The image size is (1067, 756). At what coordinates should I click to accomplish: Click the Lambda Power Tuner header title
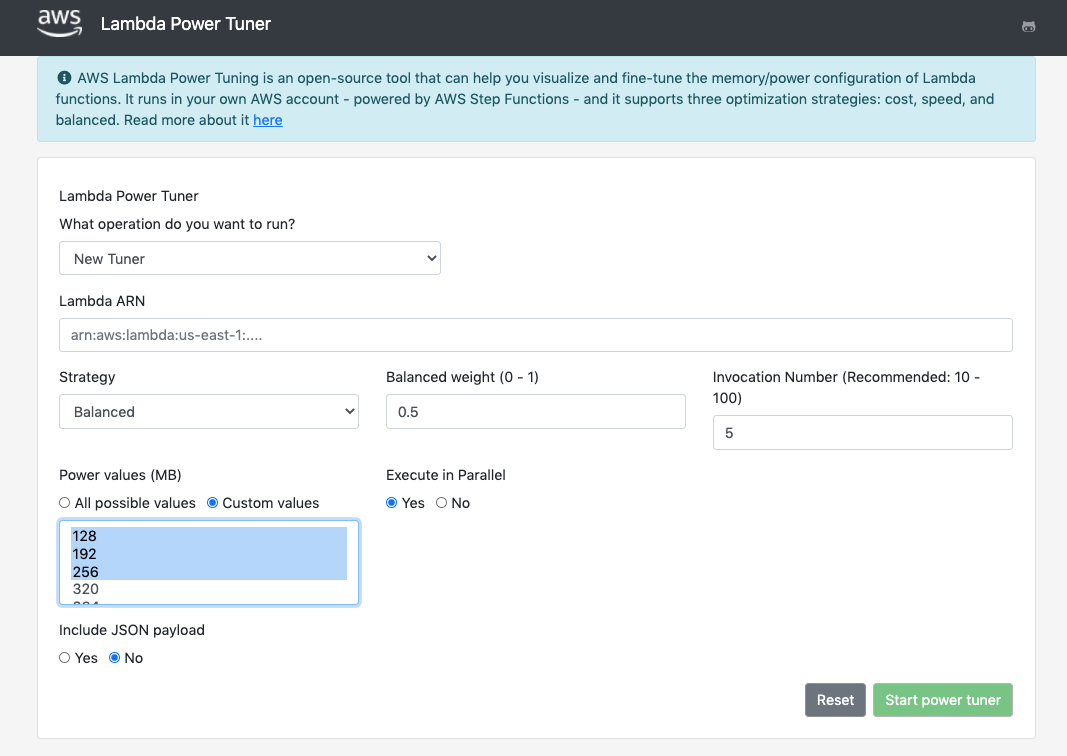pos(186,24)
